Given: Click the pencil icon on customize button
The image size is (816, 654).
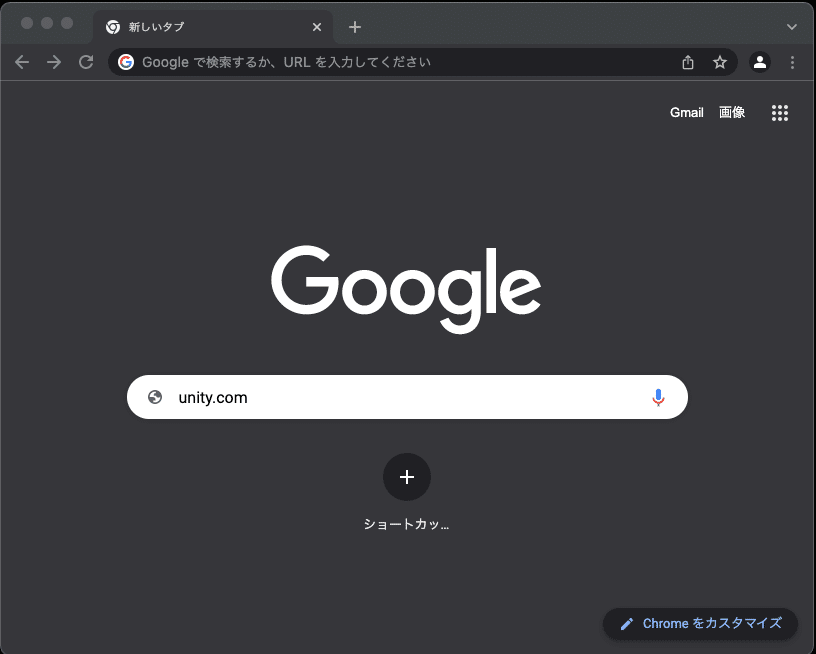Looking at the screenshot, I should tap(627, 624).
